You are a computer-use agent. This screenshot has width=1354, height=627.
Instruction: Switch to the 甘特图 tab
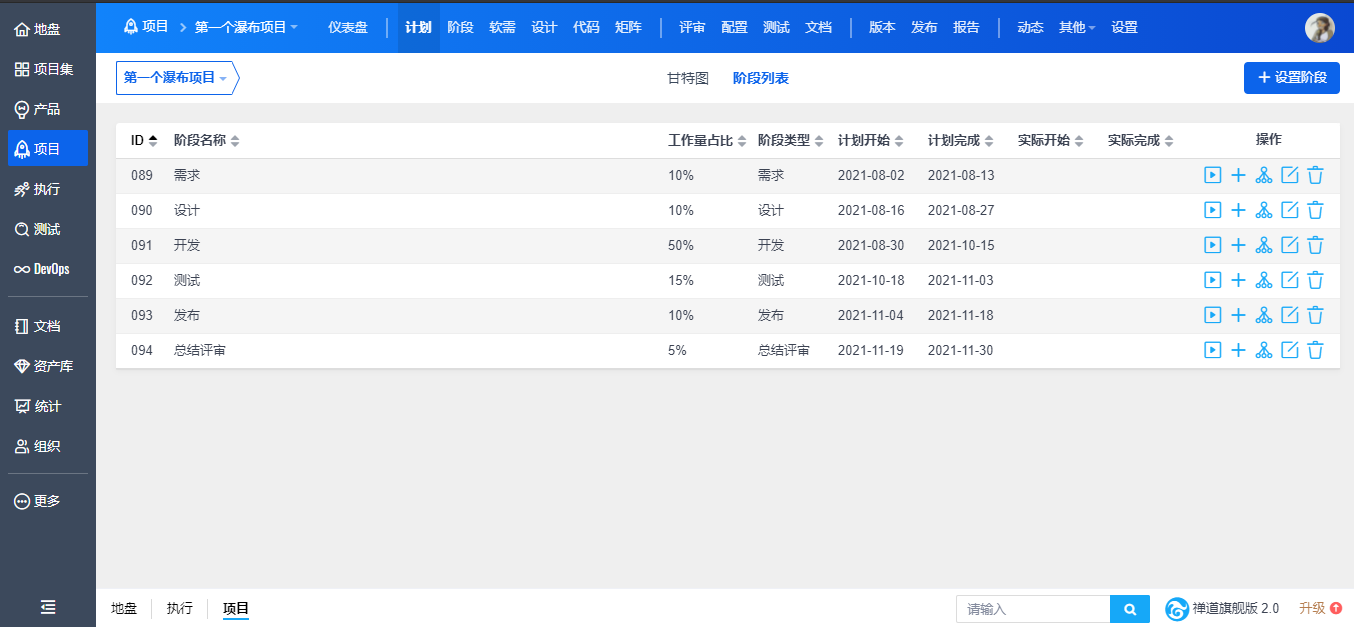[x=688, y=78]
